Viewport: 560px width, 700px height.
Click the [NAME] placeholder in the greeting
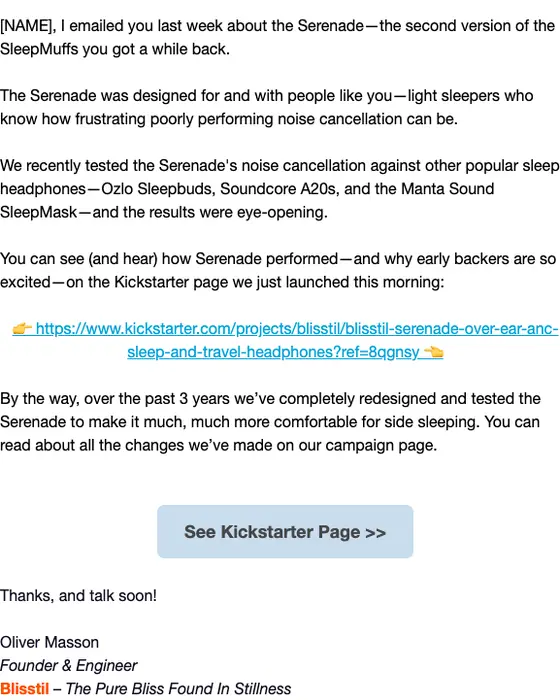tap(28, 26)
